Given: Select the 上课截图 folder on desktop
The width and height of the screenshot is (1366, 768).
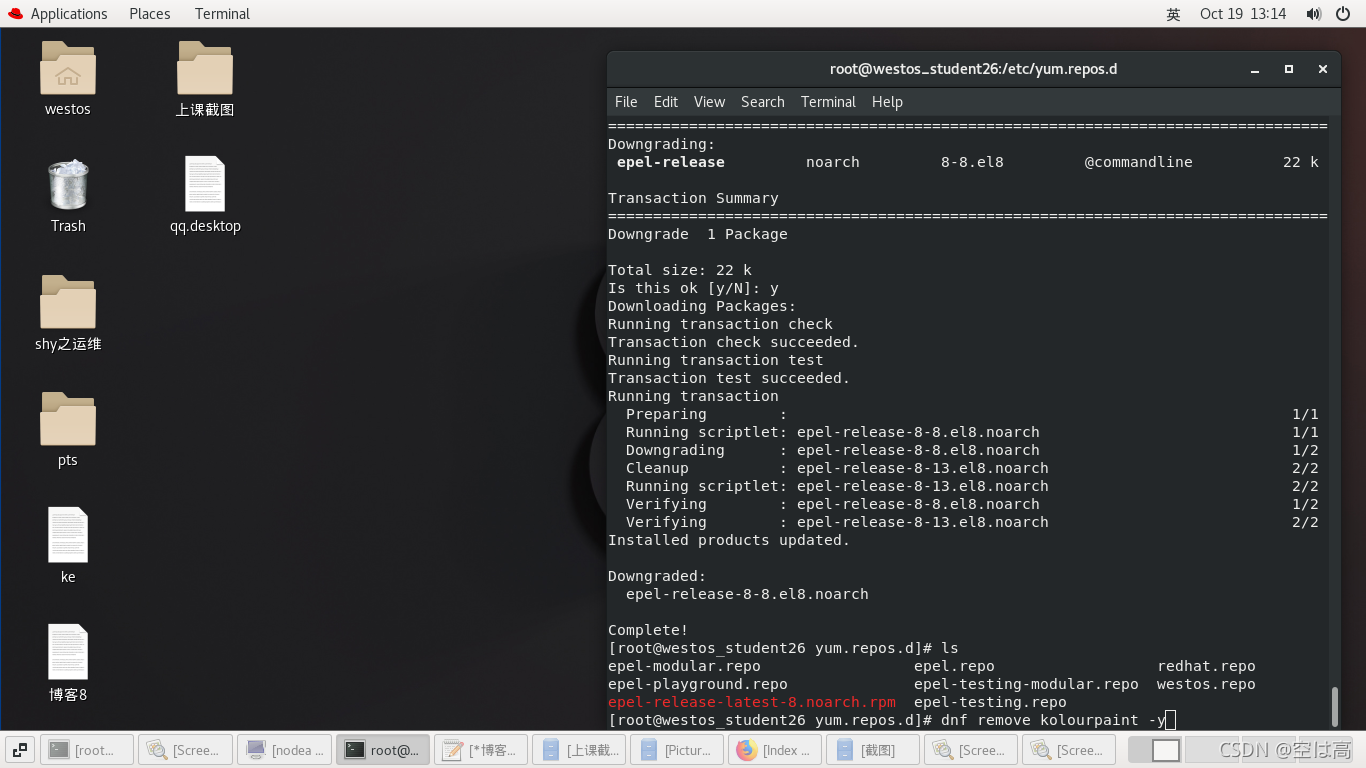Looking at the screenshot, I should [205, 68].
